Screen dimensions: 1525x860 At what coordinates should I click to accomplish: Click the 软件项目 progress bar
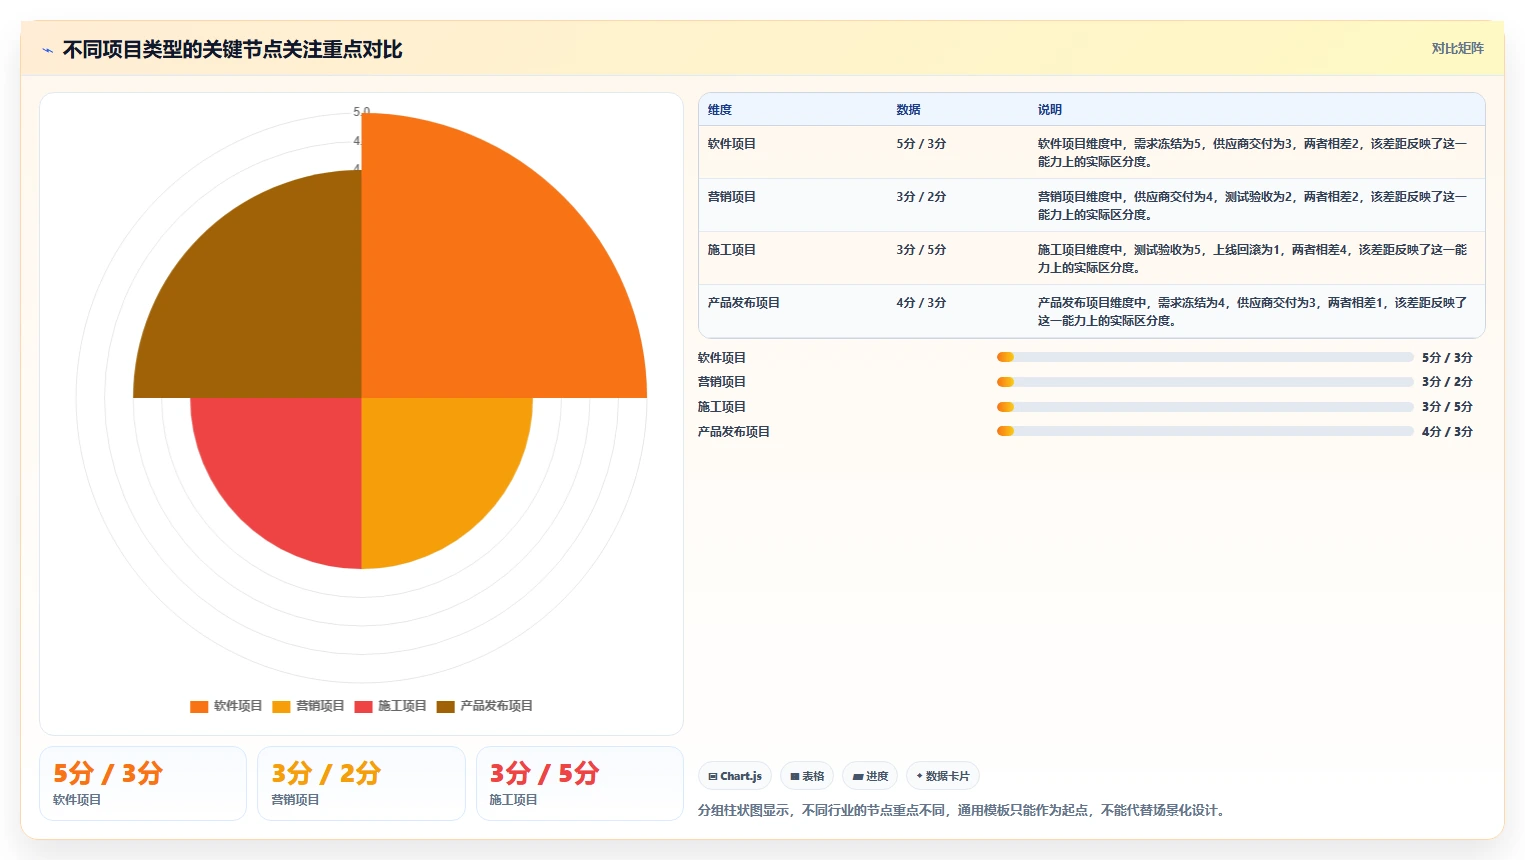(1205, 357)
